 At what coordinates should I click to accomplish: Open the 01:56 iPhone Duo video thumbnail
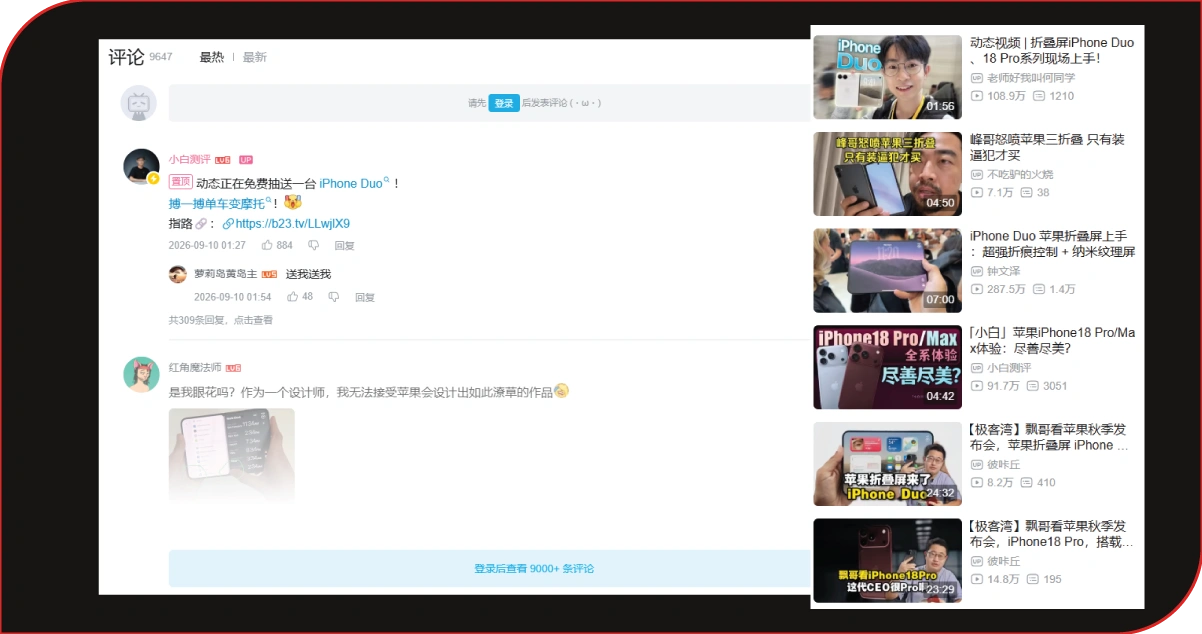click(x=887, y=77)
